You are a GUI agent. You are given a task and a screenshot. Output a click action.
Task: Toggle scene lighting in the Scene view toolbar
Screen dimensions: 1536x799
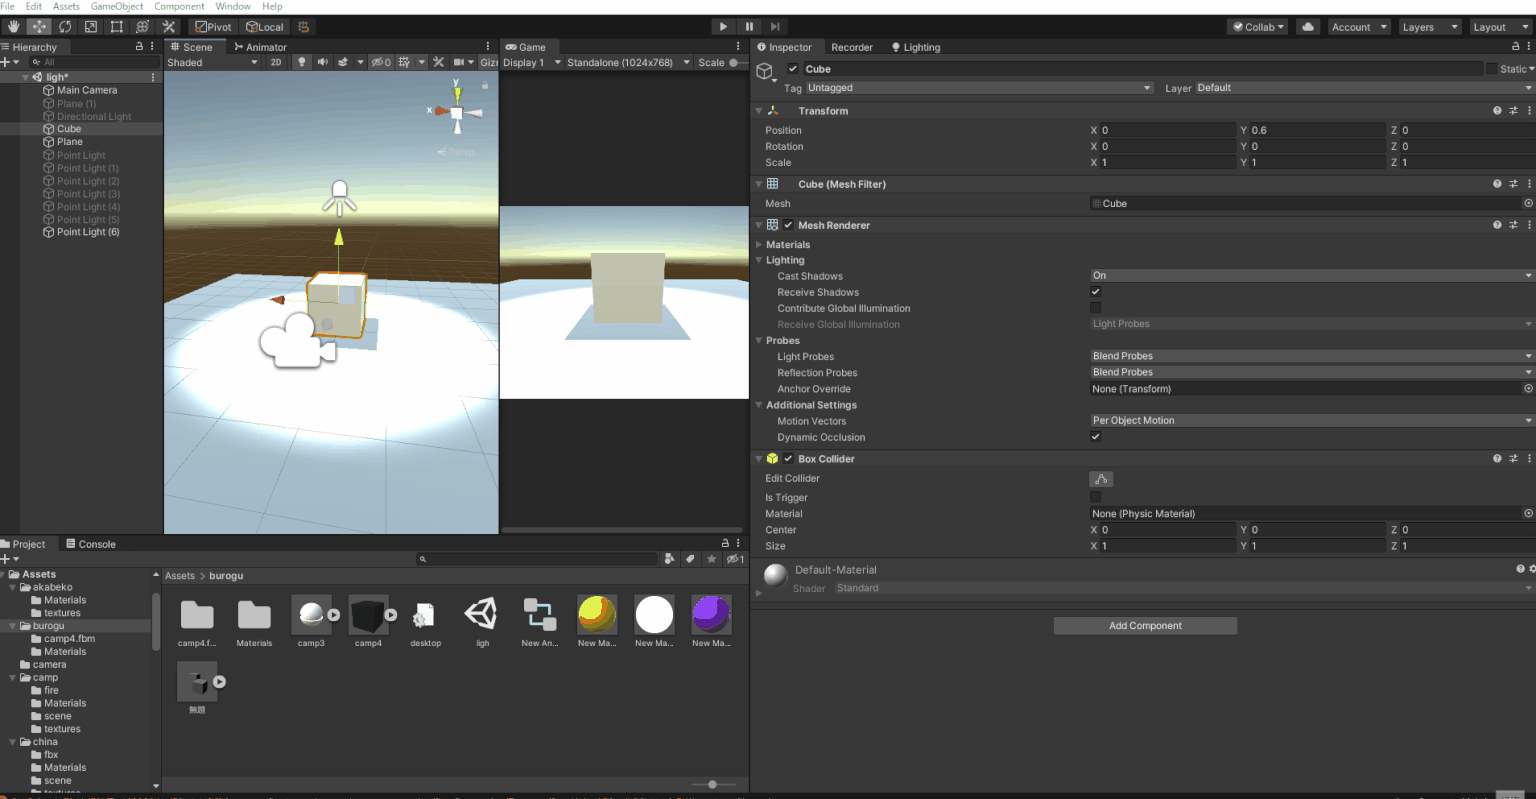click(302, 61)
